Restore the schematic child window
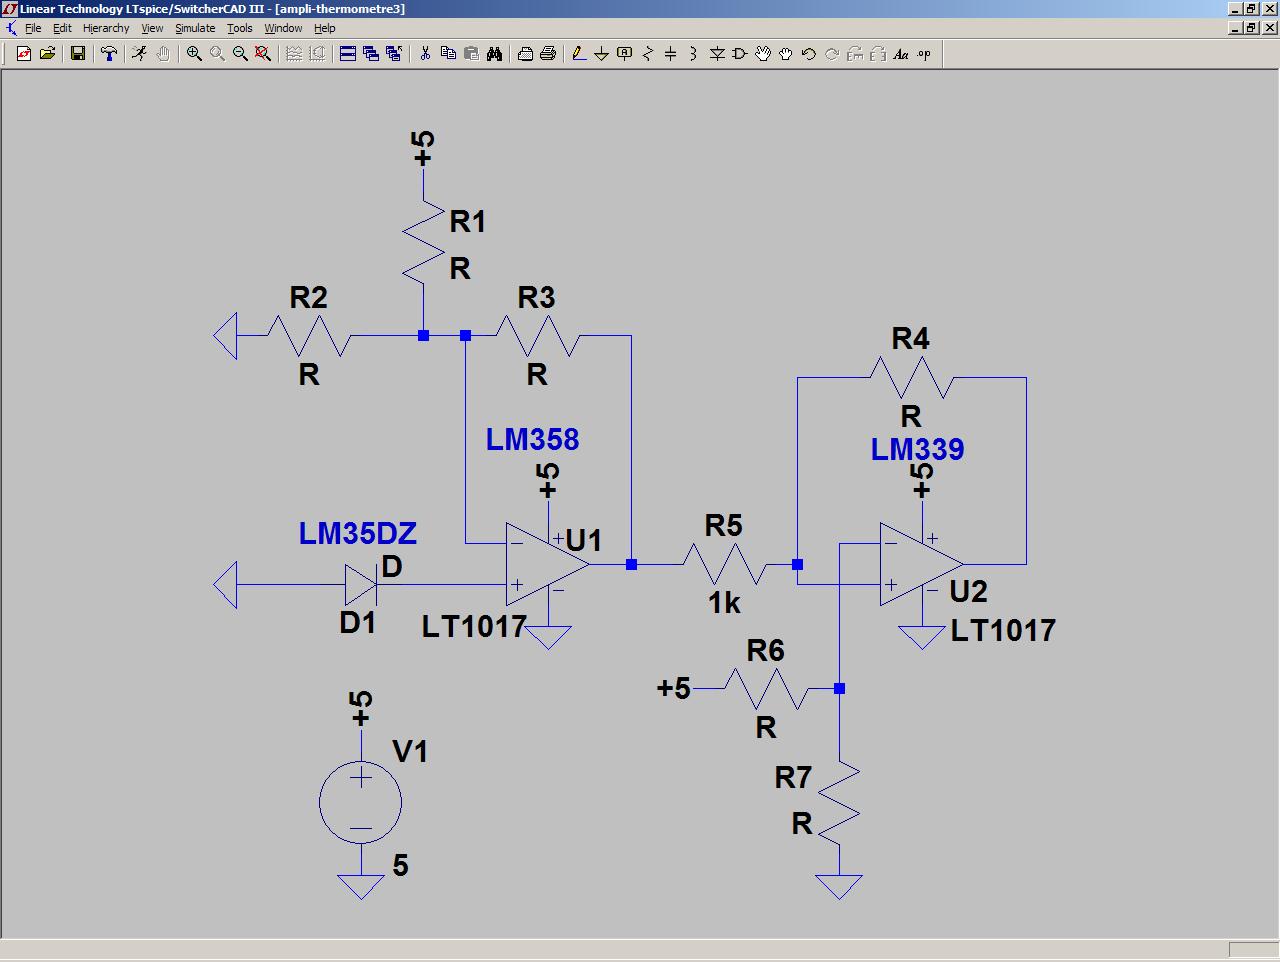This screenshot has height=962, width=1280. click(x=1250, y=28)
